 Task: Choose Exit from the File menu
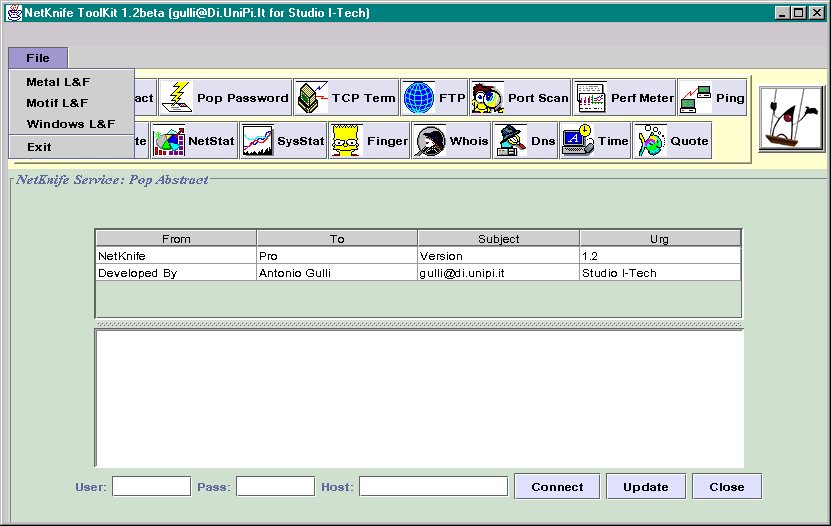(72, 147)
